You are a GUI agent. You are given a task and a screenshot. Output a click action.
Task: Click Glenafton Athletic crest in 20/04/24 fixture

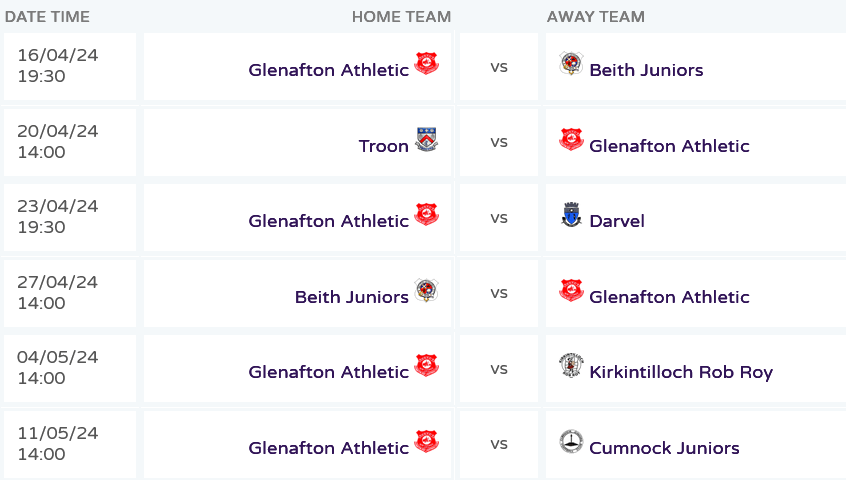pyautogui.click(x=571, y=140)
